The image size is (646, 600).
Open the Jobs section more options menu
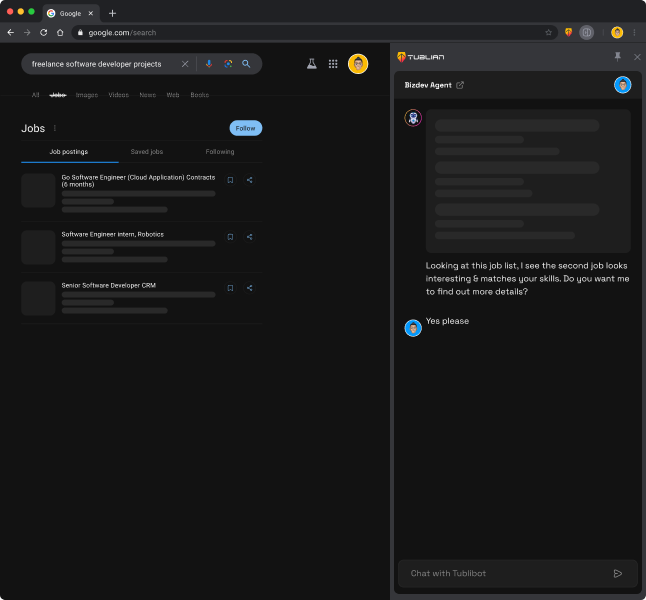tap(55, 128)
